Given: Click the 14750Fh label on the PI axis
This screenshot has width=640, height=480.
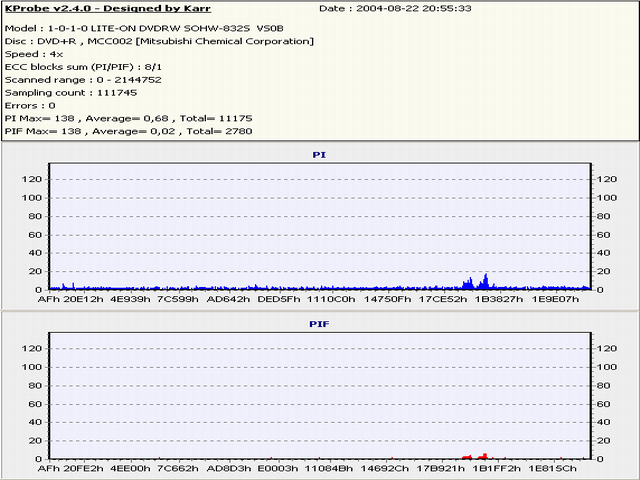Looking at the screenshot, I should [388, 299].
